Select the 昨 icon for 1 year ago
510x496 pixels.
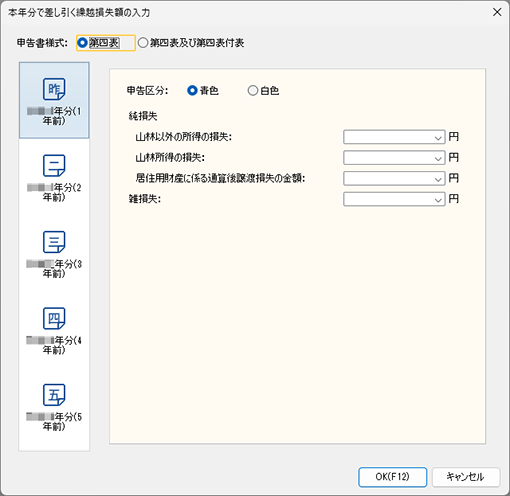point(54,89)
